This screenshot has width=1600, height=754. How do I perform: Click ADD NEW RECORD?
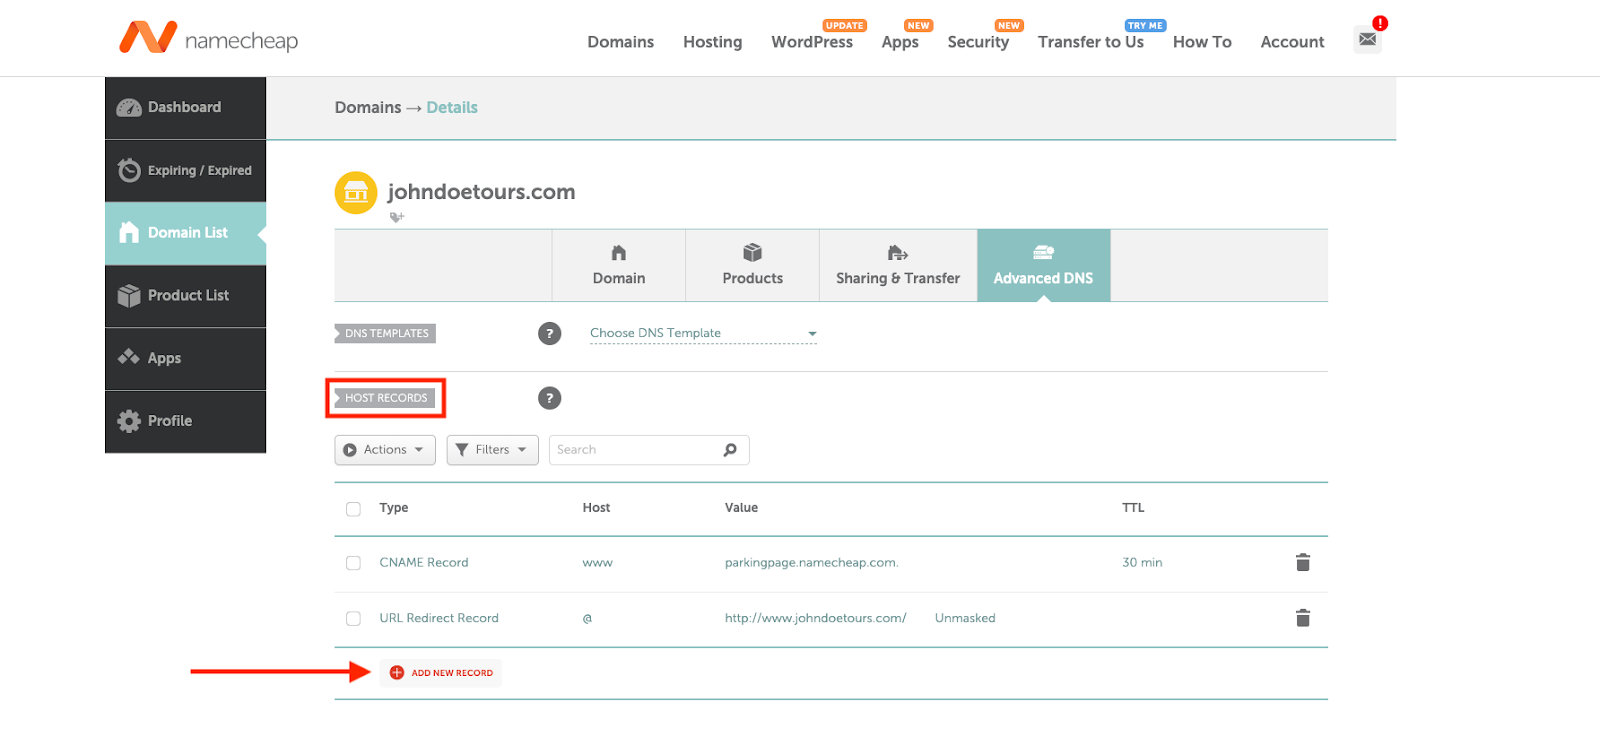(441, 673)
